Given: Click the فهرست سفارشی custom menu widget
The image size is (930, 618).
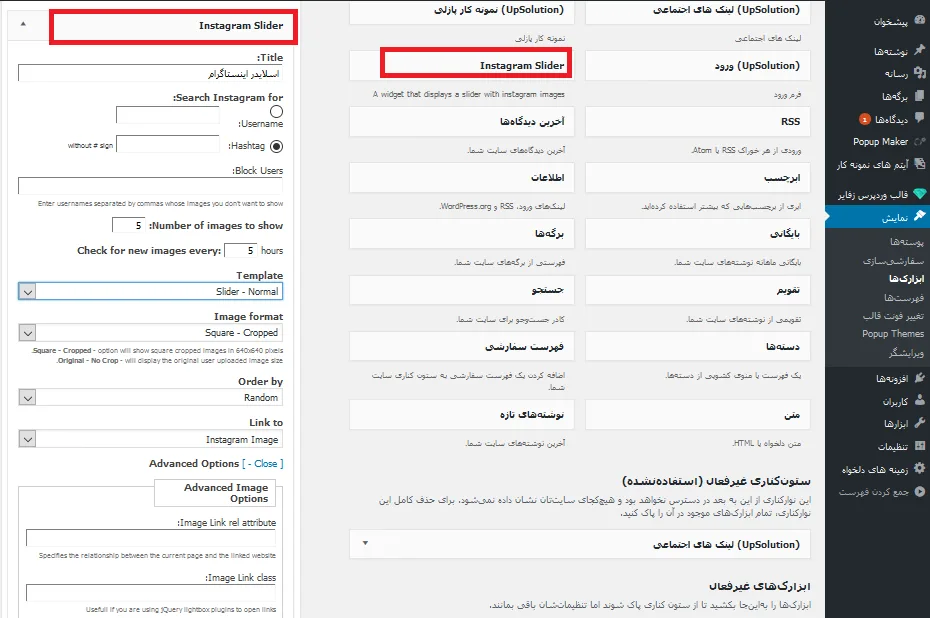Looking at the screenshot, I should pyautogui.click(x=462, y=346).
